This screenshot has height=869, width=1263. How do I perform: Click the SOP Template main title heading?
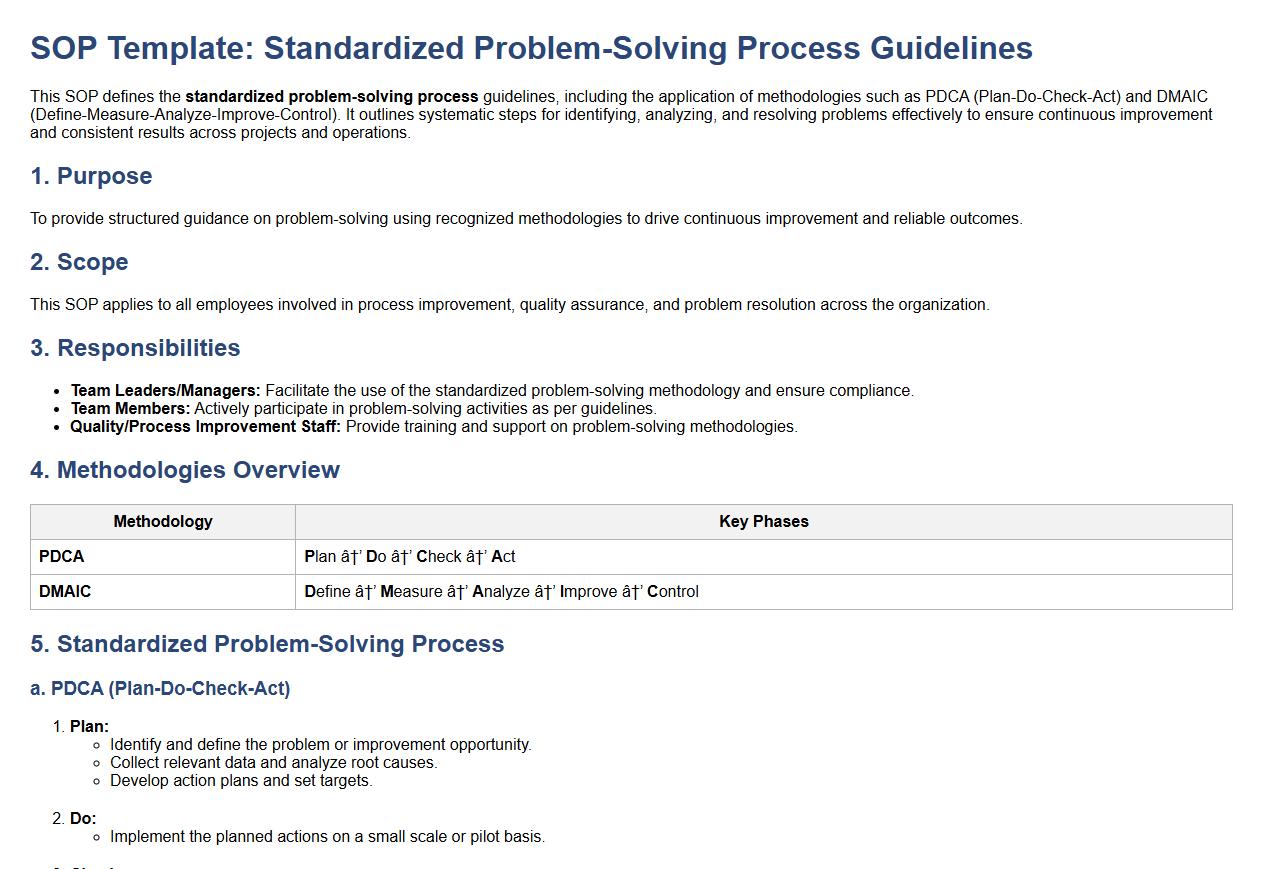pyautogui.click(x=531, y=48)
